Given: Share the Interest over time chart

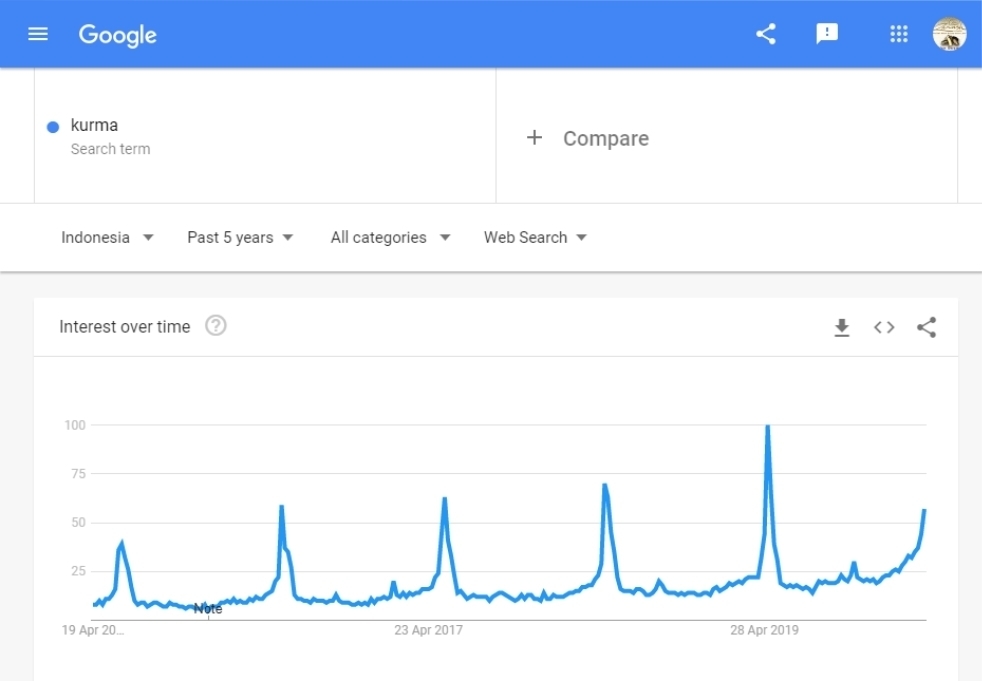Looking at the screenshot, I should pyautogui.click(x=927, y=327).
